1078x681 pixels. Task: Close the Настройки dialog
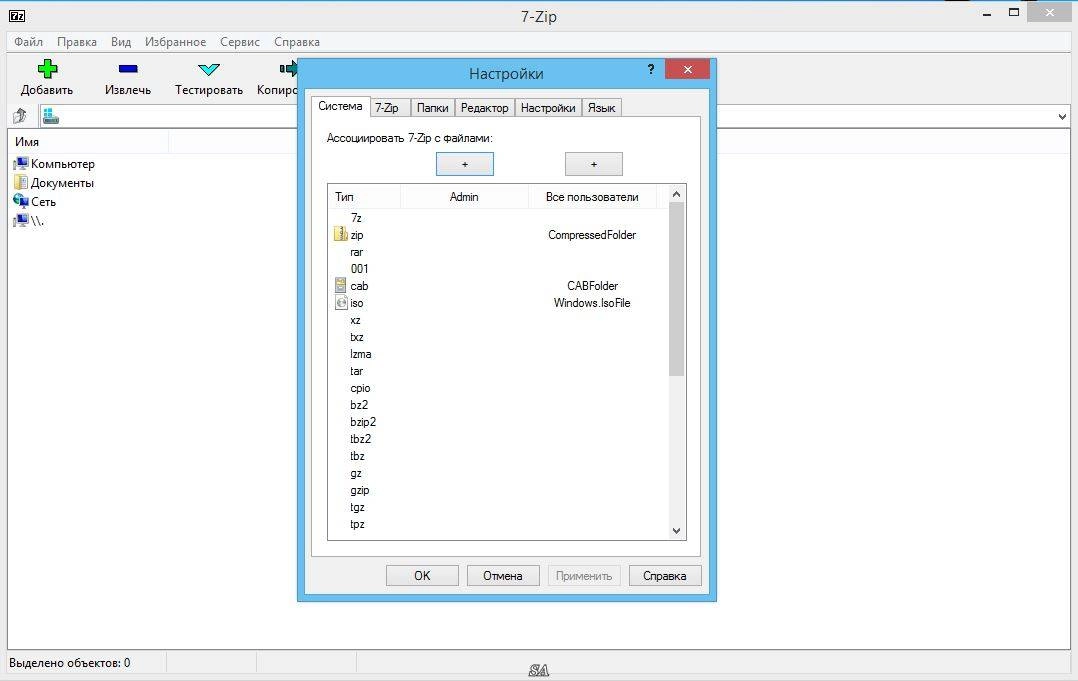(688, 69)
